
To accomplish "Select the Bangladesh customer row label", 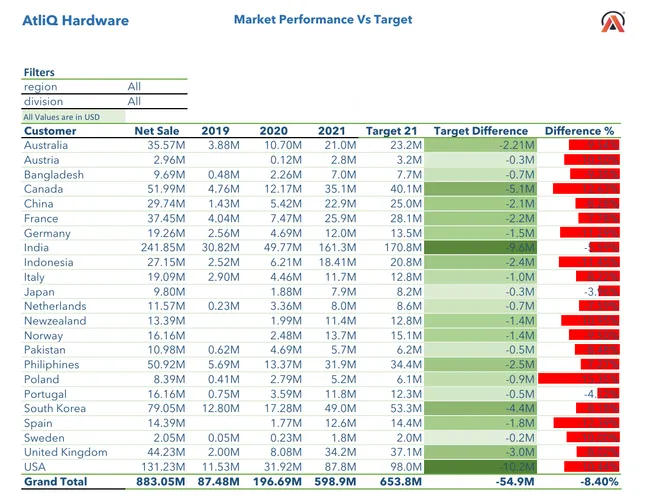I will (54, 175).
